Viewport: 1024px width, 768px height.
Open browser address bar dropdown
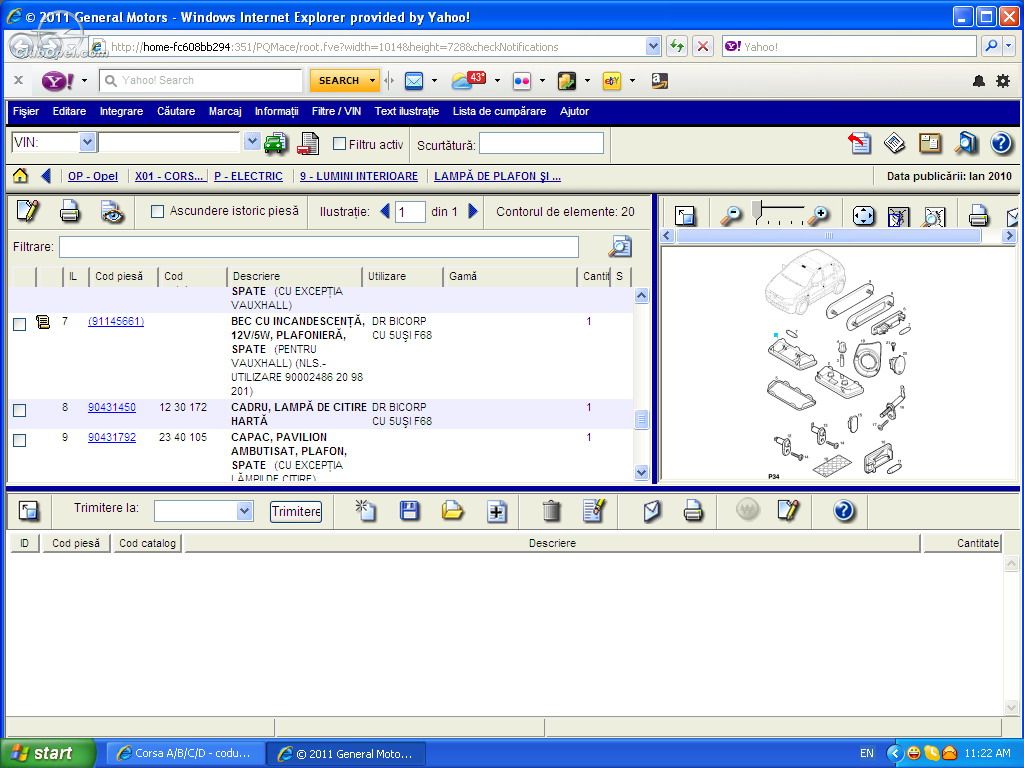653,46
